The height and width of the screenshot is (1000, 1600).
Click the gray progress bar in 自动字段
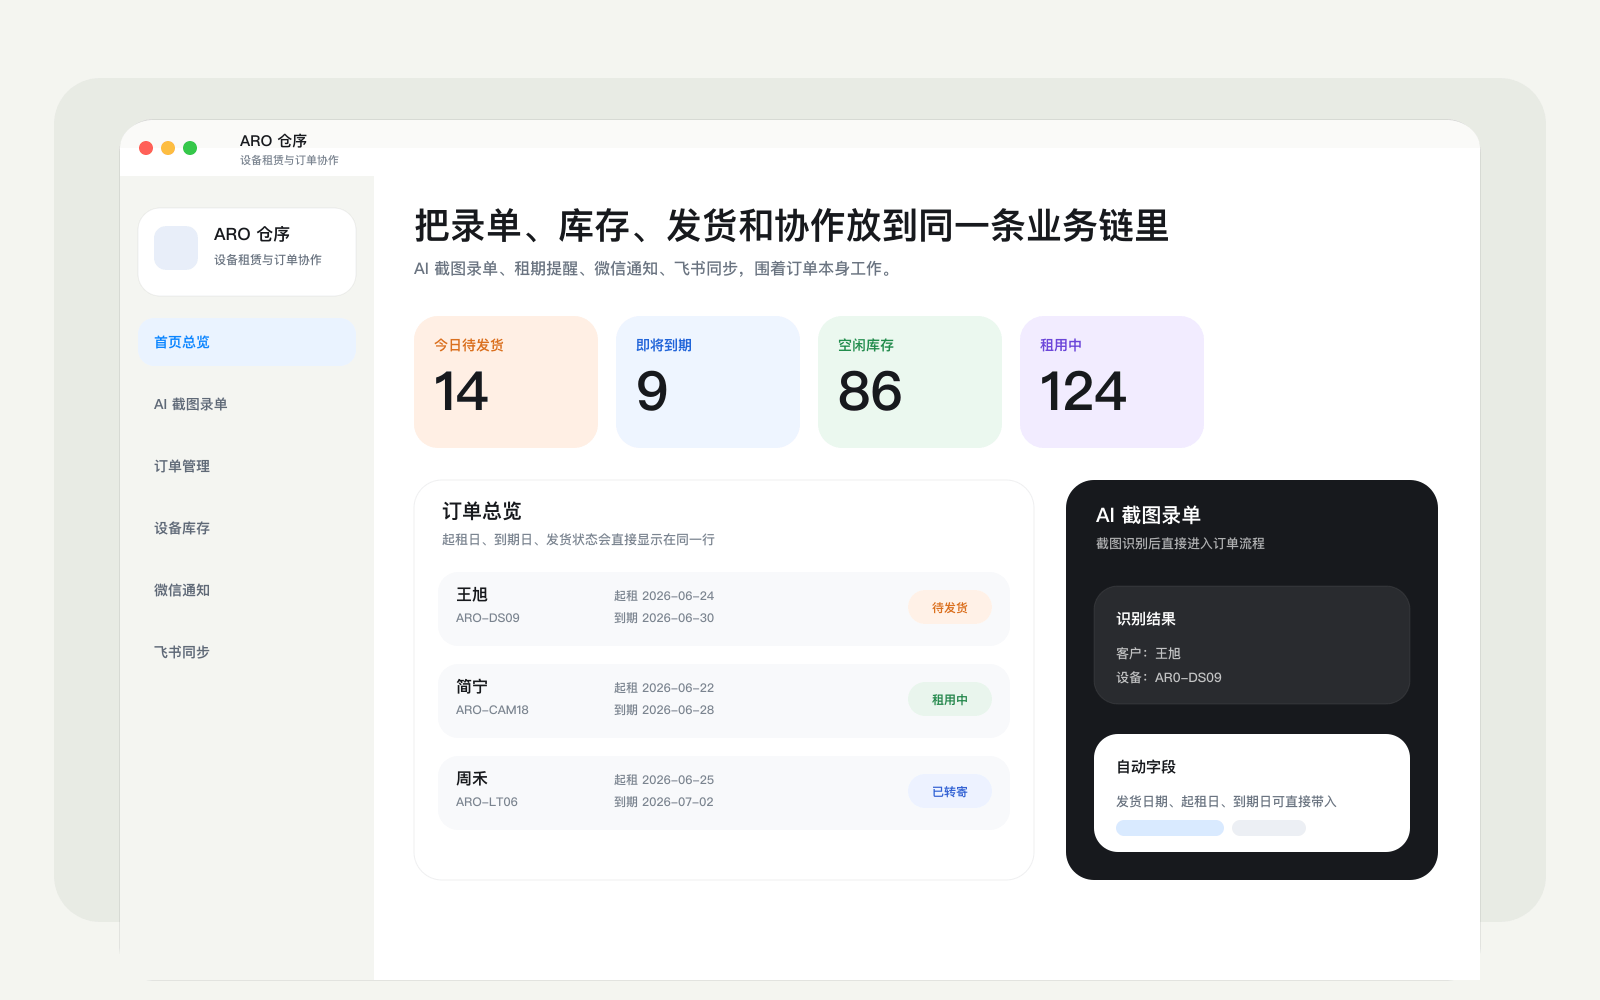[1269, 828]
